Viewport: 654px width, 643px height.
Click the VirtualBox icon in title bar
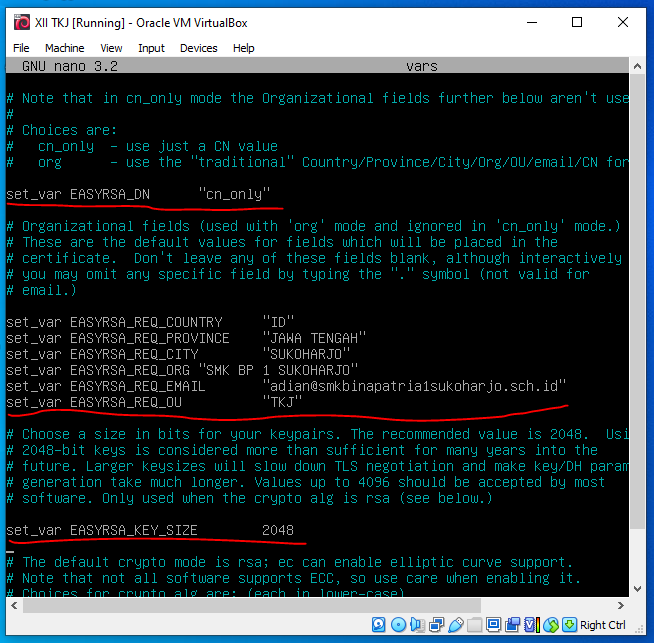(x=22, y=23)
